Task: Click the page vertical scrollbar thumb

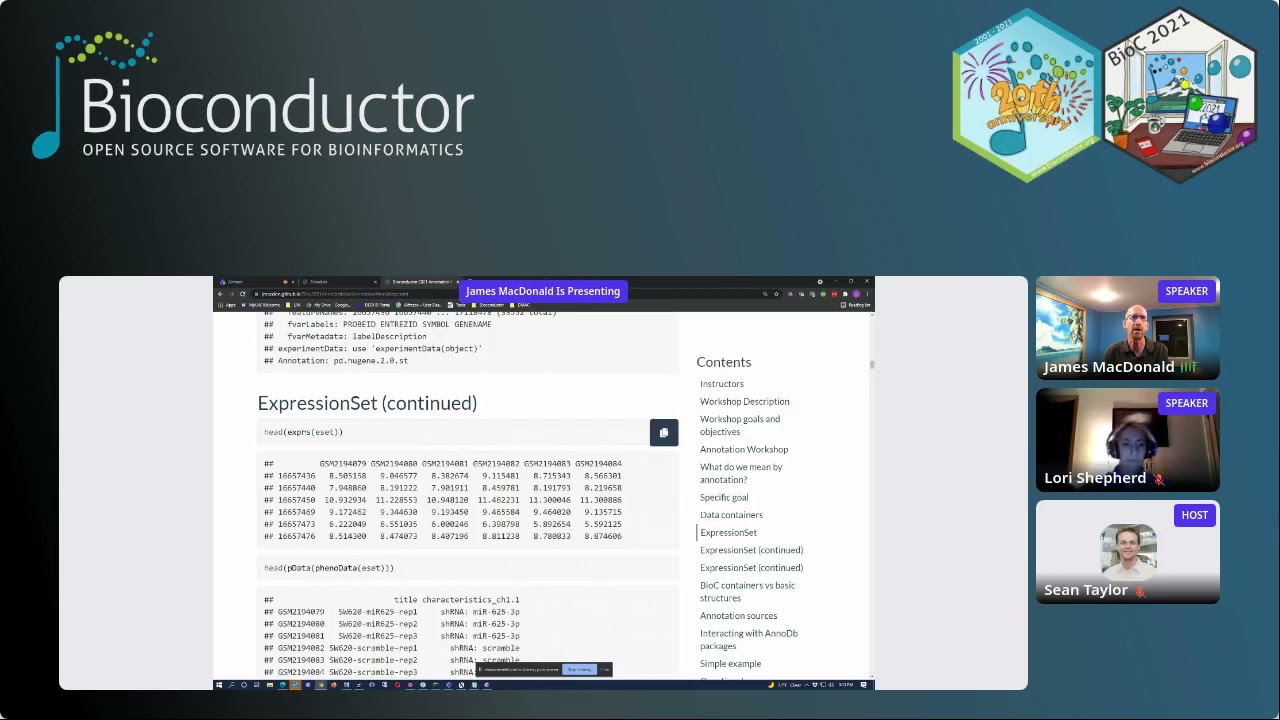Action: click(x=872, y=365)
